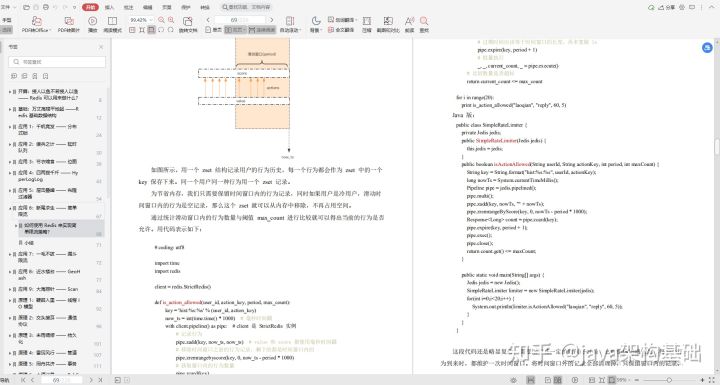Select the 保护 ribbon tab
This screenshot has height=385, width=720.
click(186, 7)
